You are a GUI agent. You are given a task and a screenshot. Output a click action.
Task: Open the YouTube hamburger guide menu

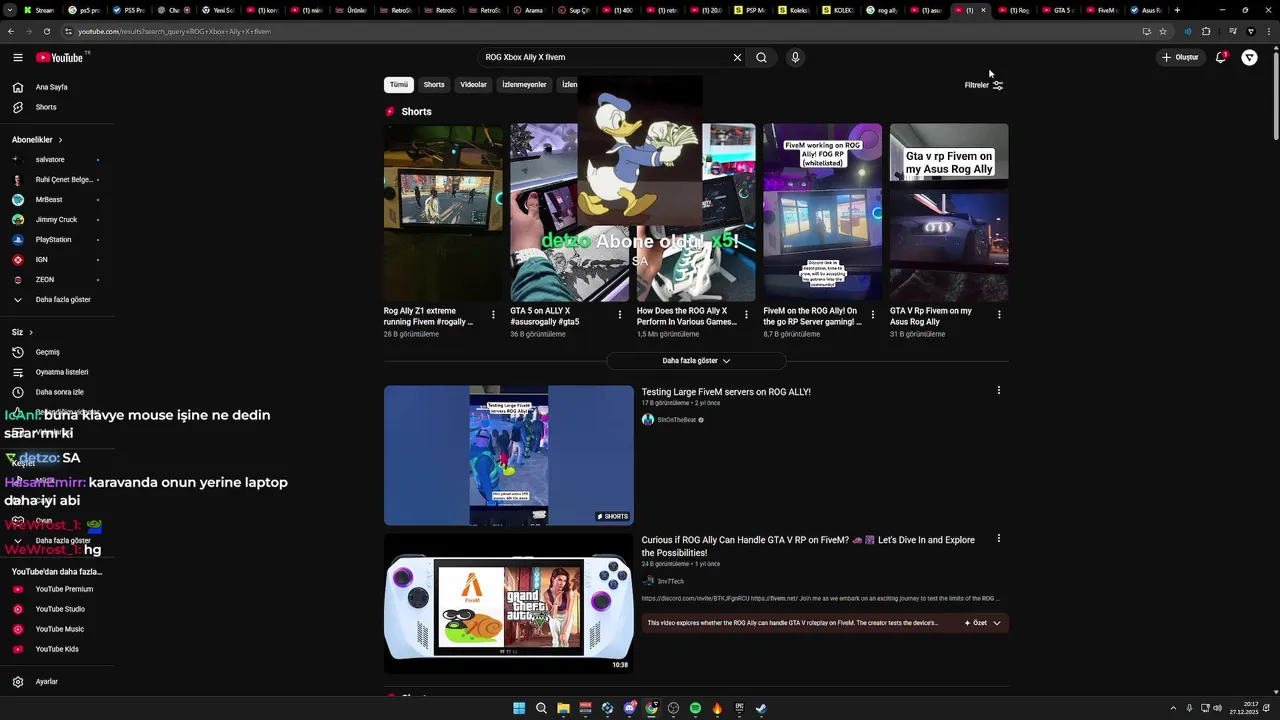18,58
